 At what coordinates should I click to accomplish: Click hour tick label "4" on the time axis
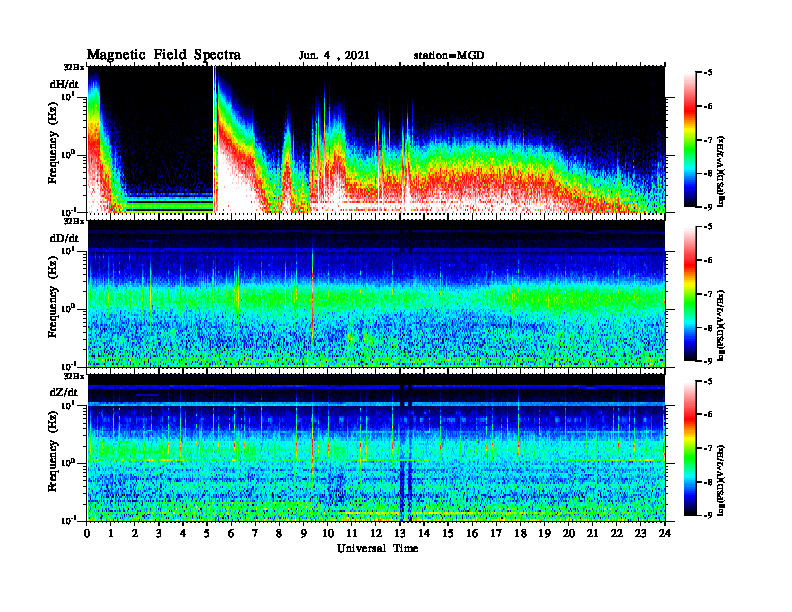(184, 533)
